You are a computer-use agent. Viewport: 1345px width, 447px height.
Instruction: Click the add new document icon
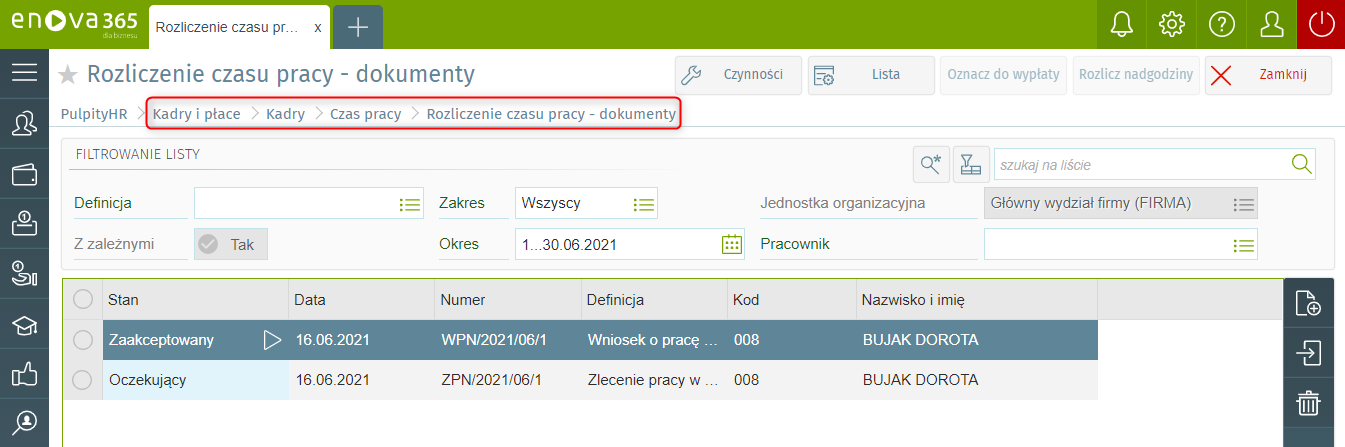(x=1308, y=303)
